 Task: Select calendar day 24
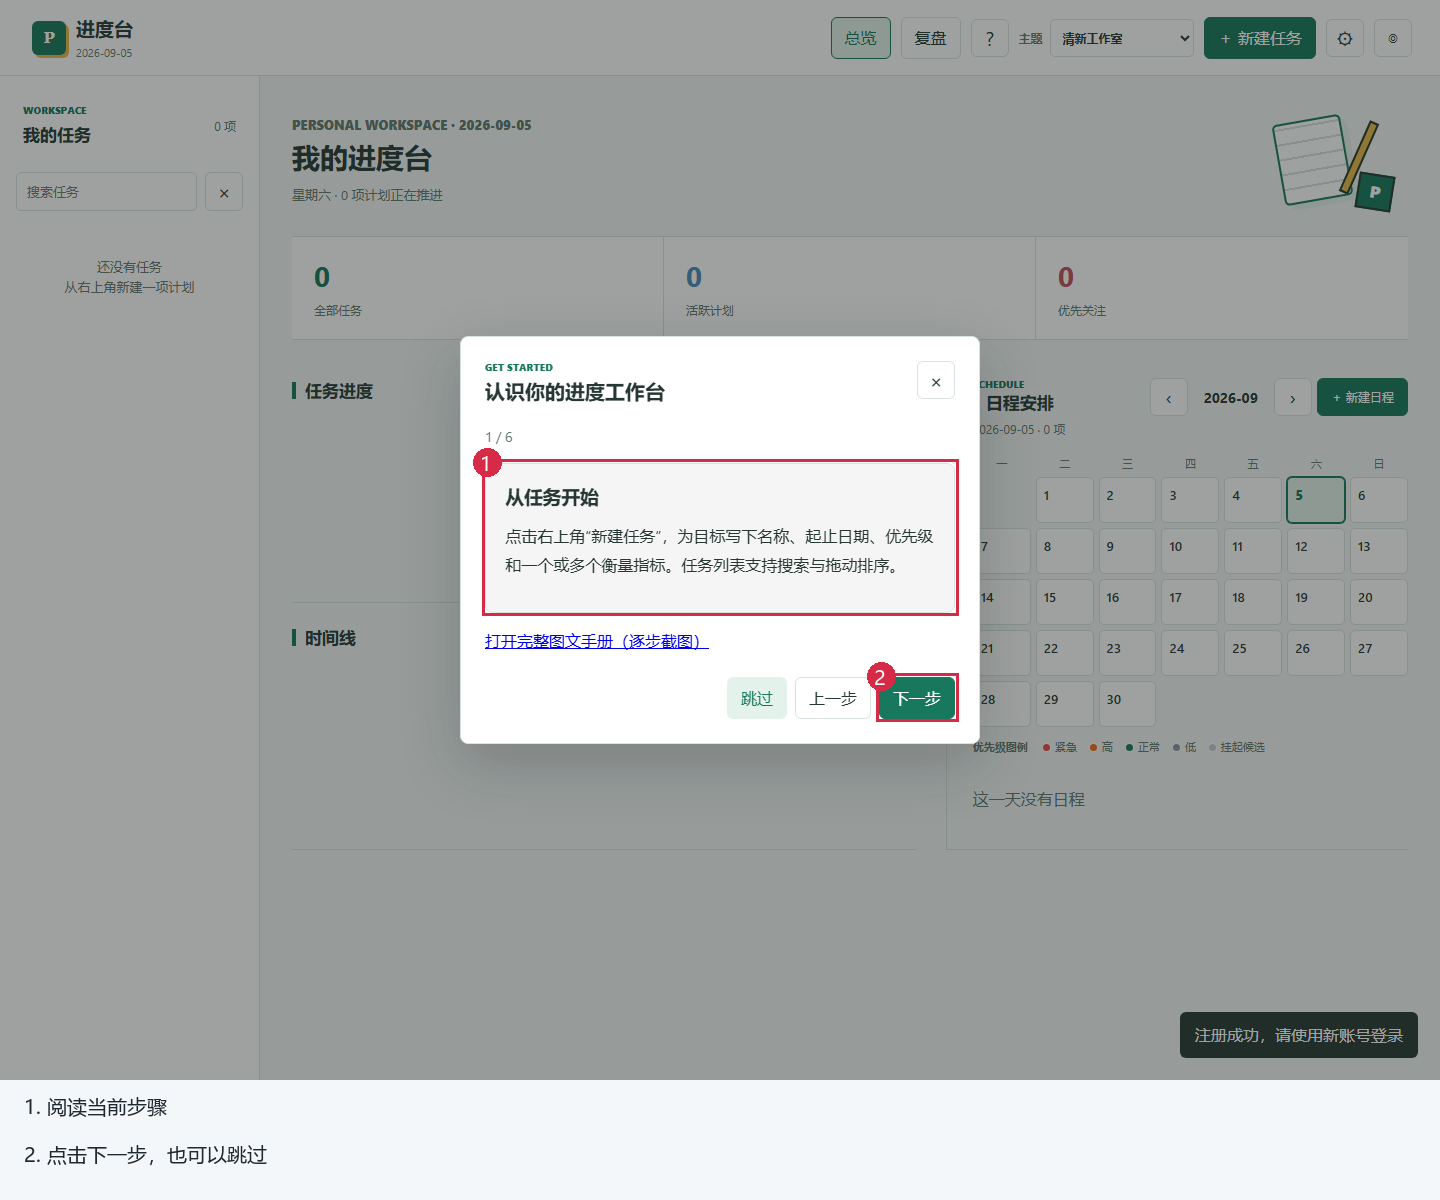(1190, 653)
